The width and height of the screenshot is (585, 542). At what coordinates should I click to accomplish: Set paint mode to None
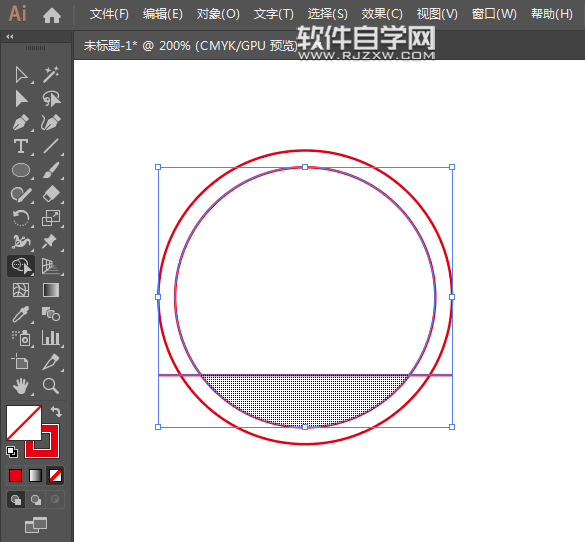(x=56, y=476)
